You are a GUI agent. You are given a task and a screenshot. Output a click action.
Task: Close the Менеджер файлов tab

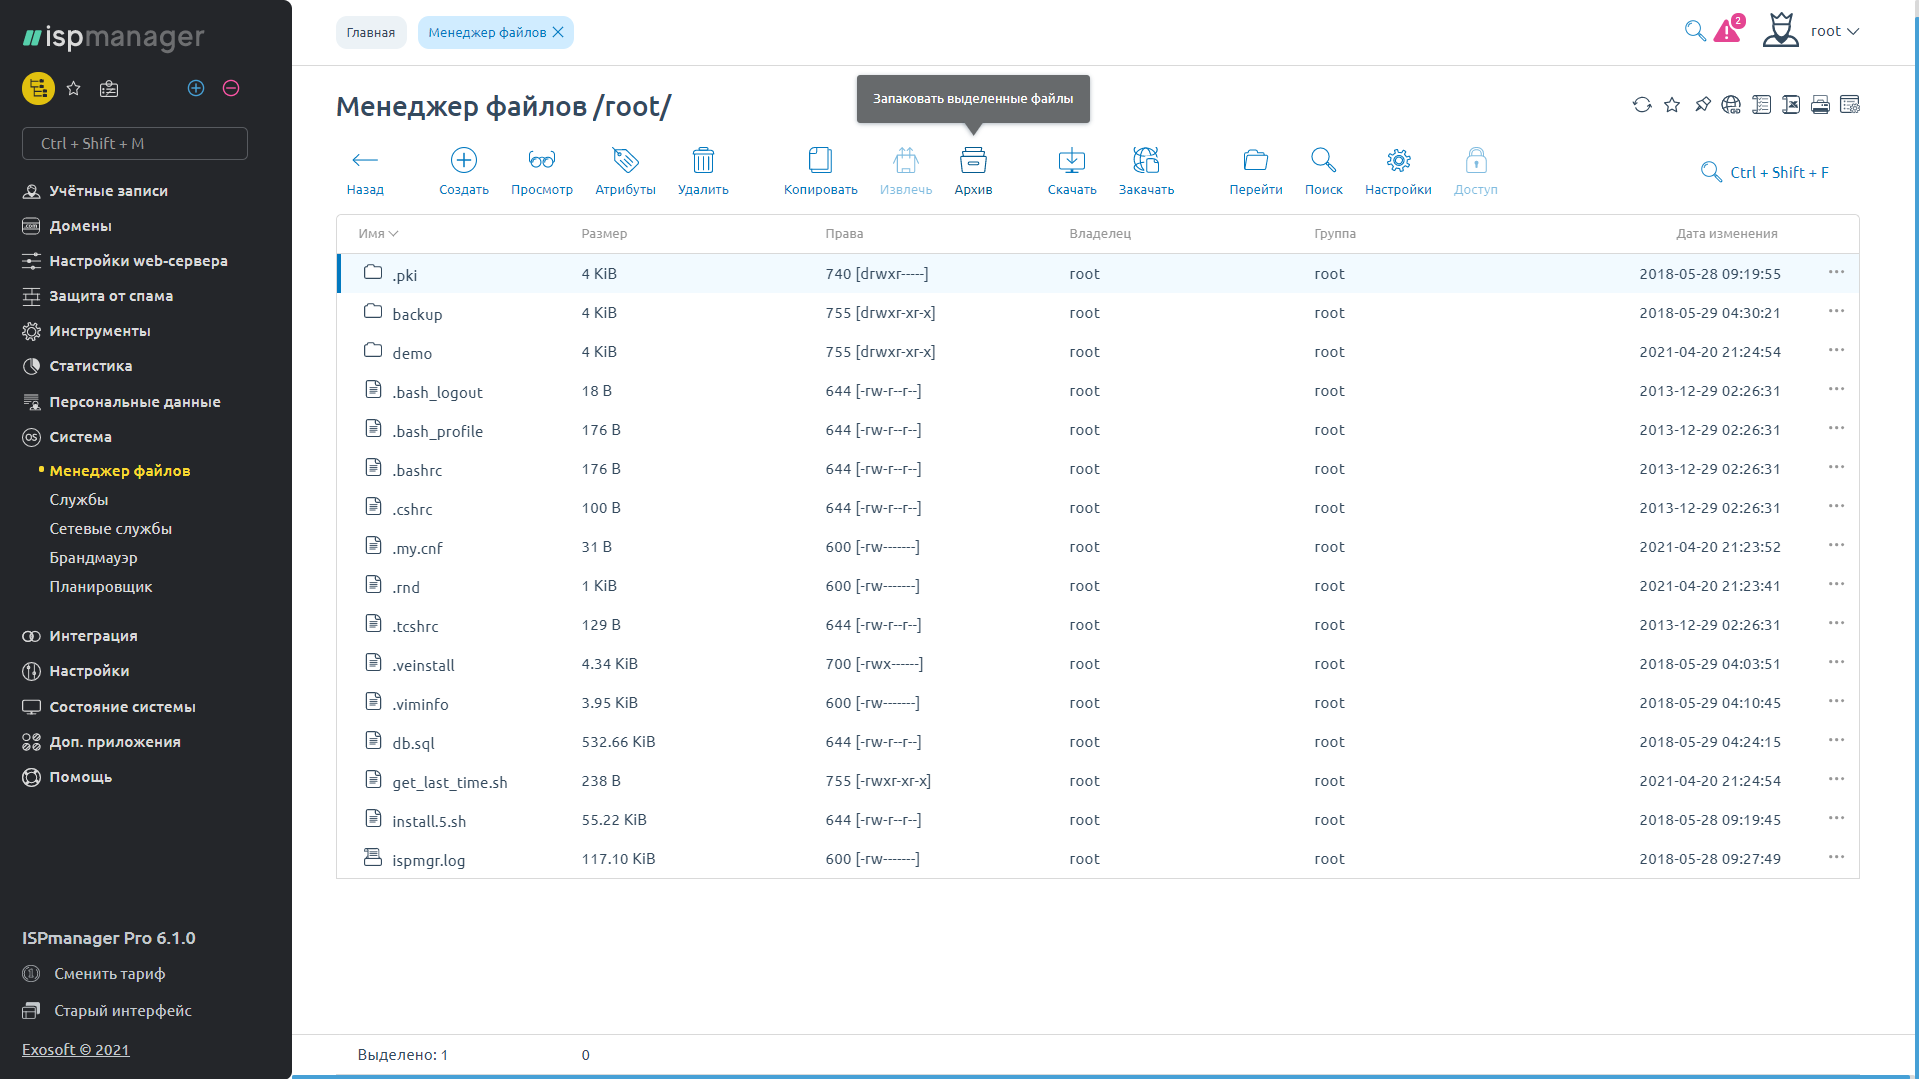click(x=559, y=33)
